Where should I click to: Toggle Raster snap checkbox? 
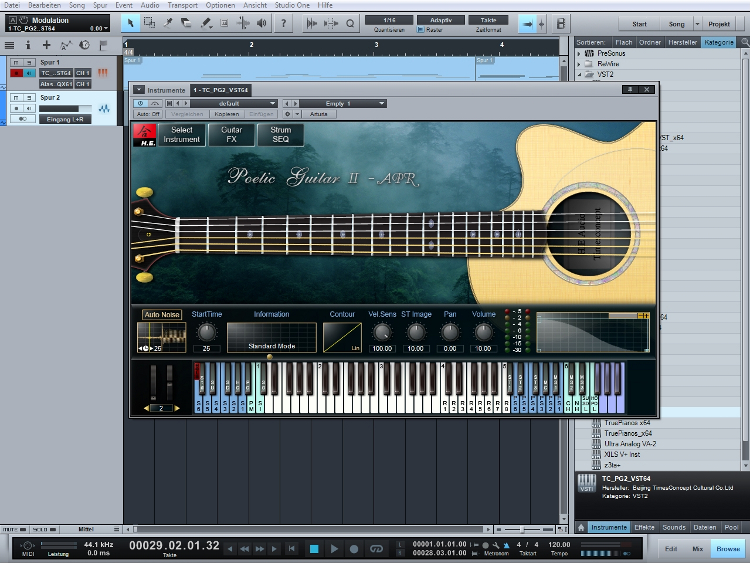(420, 30)
